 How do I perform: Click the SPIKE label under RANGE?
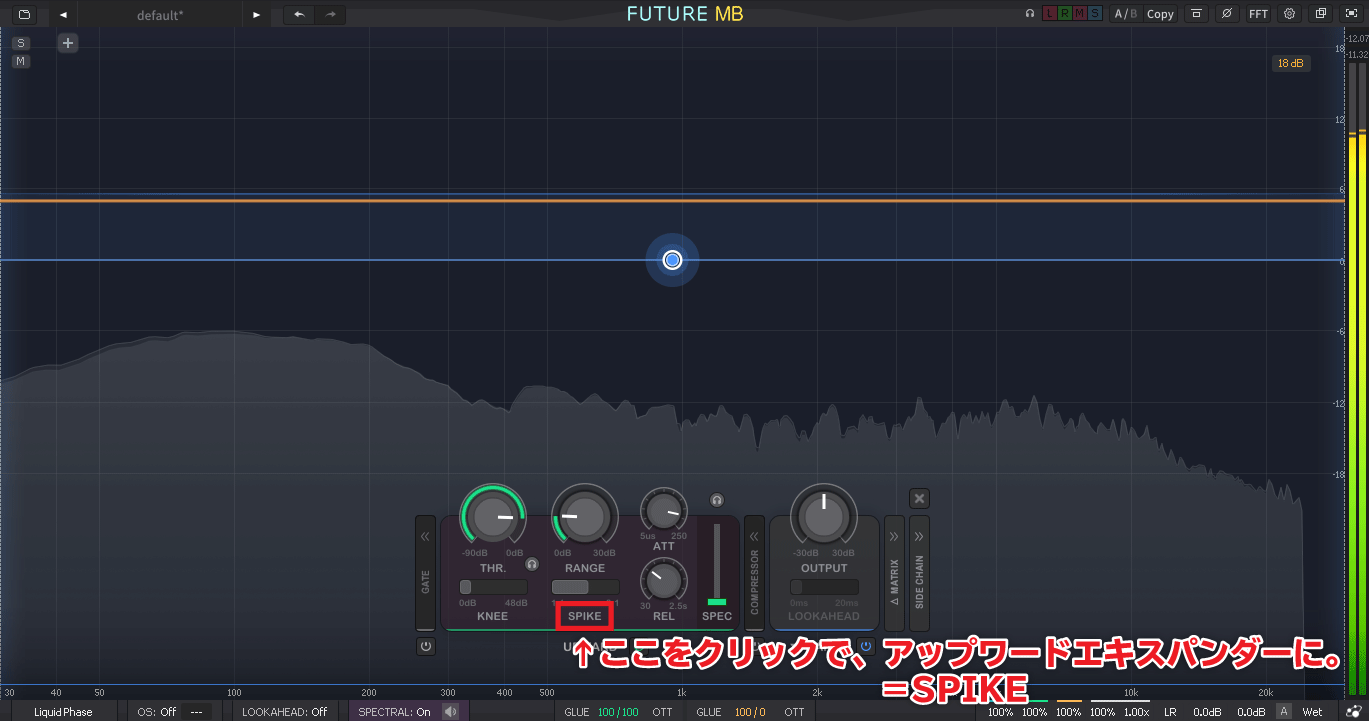coord(585,616)
